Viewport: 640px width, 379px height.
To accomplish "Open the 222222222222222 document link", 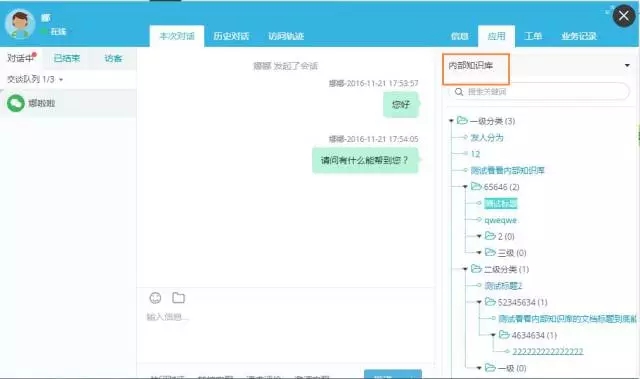I will [548, 352].
